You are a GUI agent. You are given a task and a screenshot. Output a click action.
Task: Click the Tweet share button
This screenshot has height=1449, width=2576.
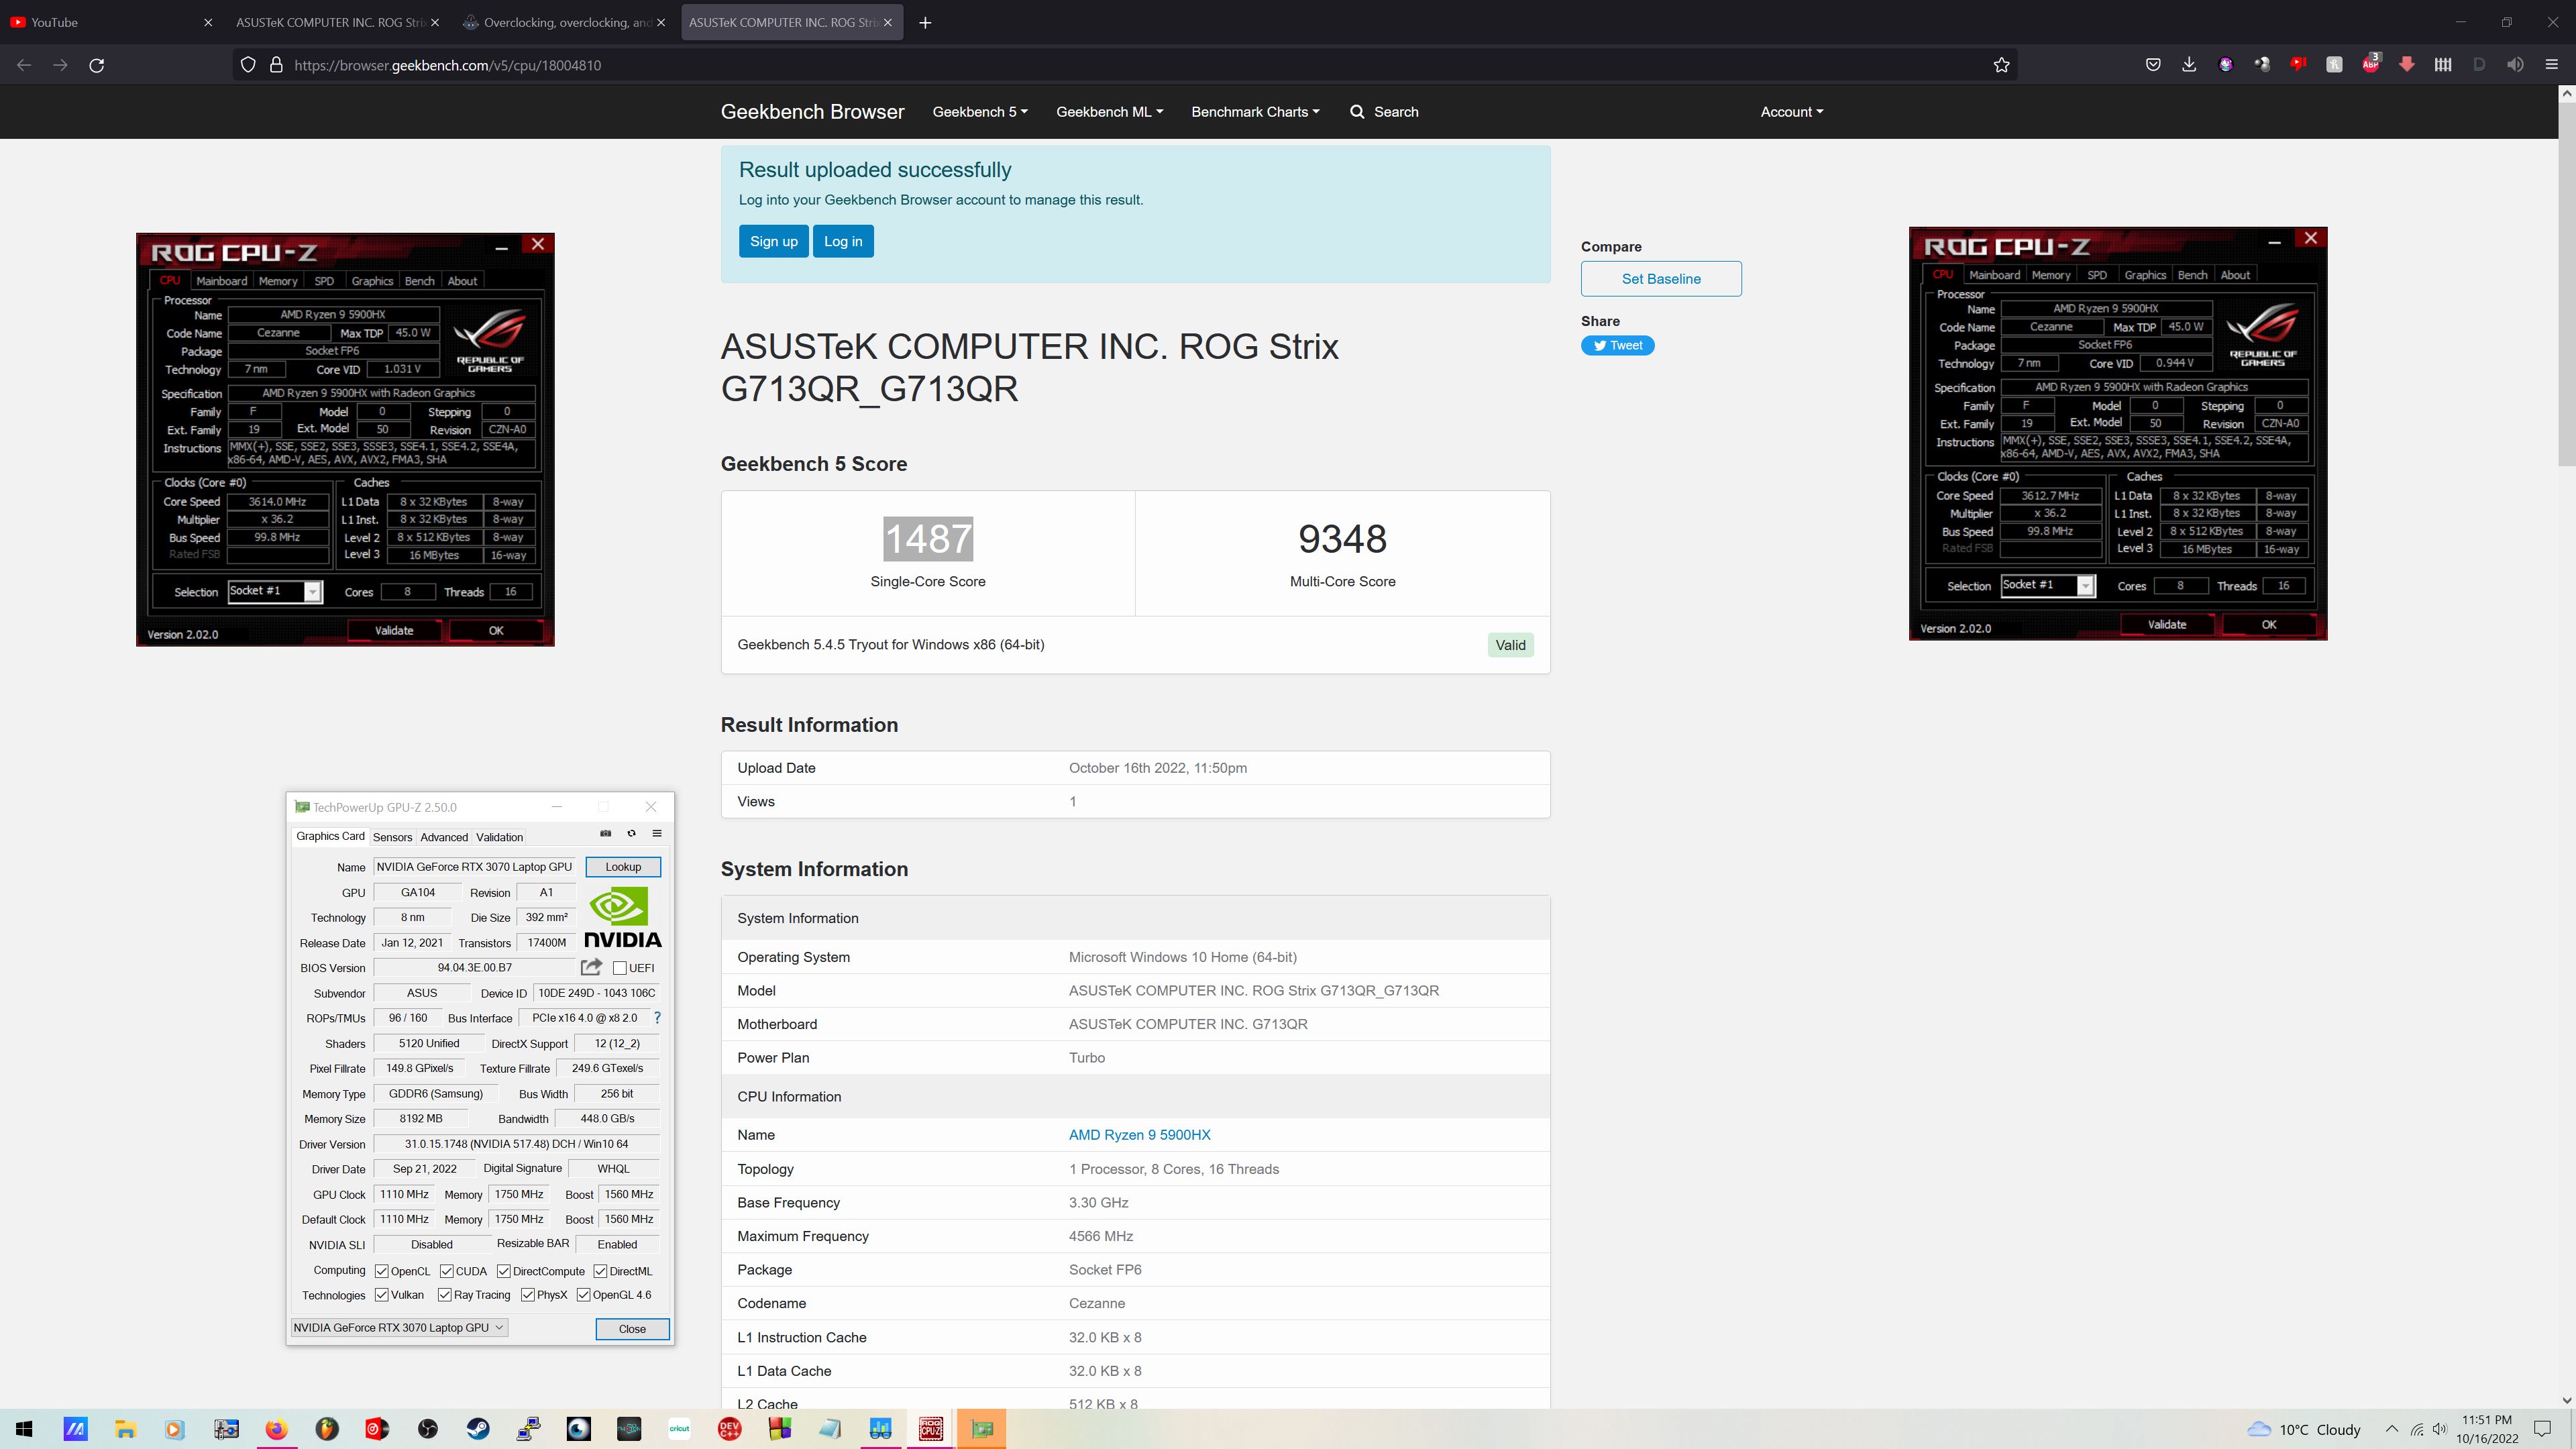(x=1617, y=346)
